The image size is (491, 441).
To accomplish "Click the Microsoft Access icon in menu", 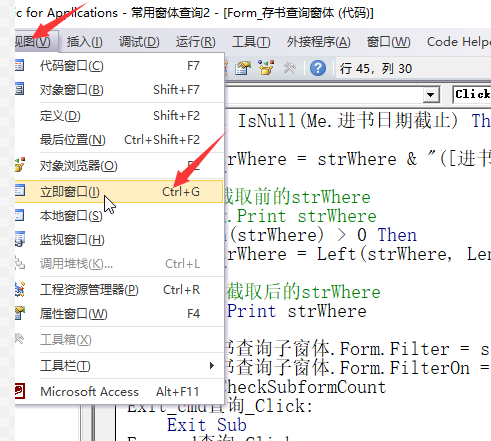I will pyautogui.click(x=20, y=391).
